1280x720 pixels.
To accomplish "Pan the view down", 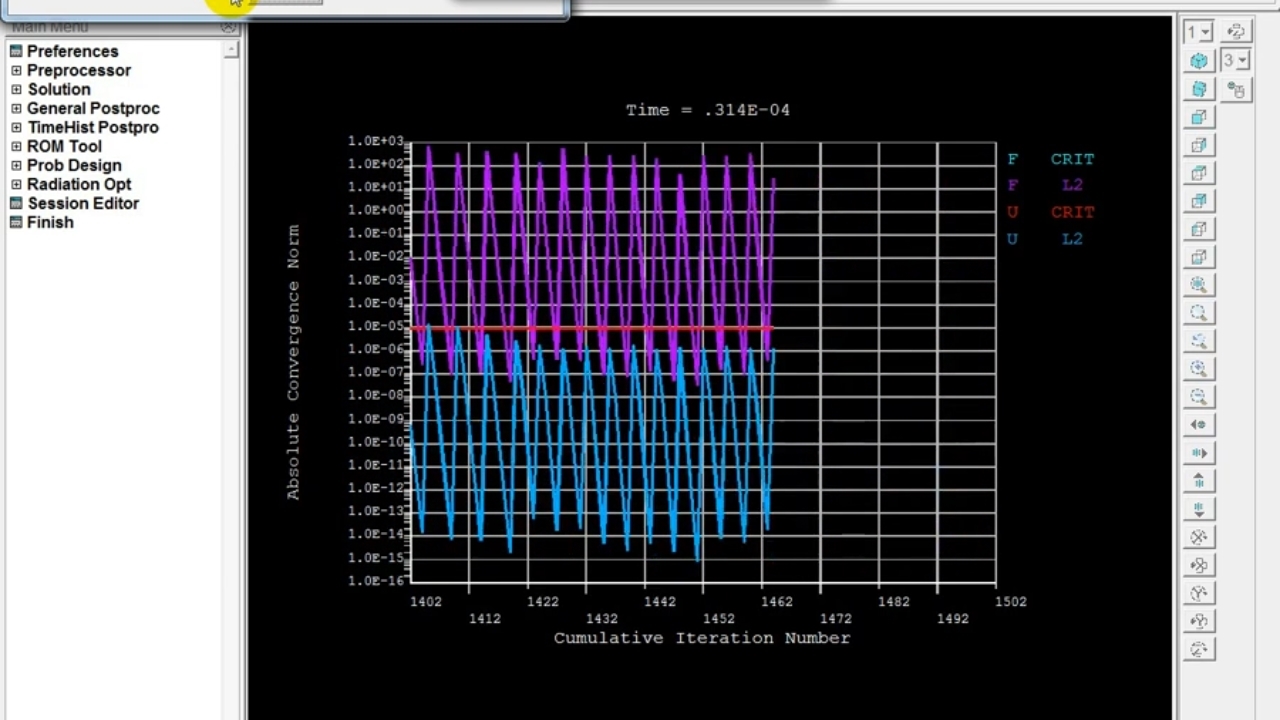I will tap(1198, 509).
